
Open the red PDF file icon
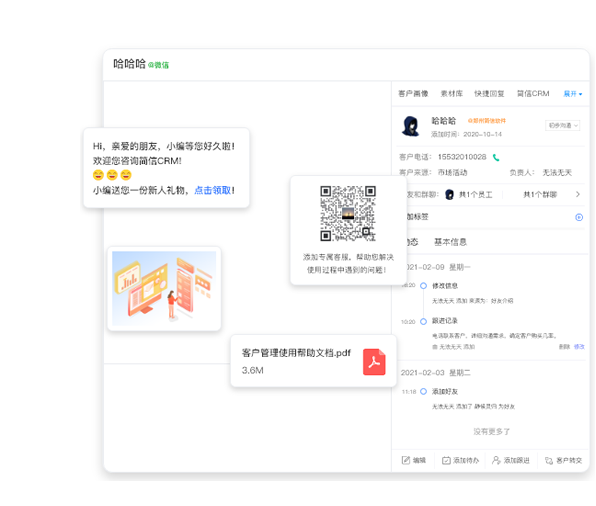click(374, 362)
